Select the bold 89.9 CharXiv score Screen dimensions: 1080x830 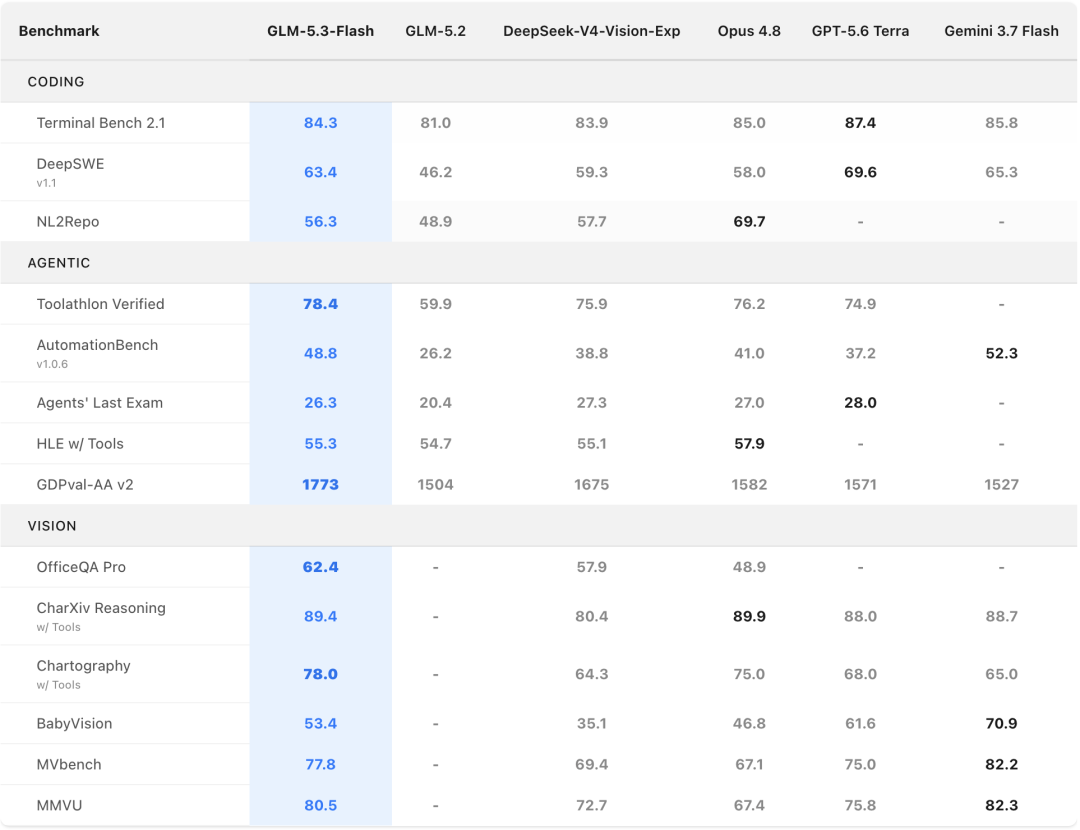point(749,616)
